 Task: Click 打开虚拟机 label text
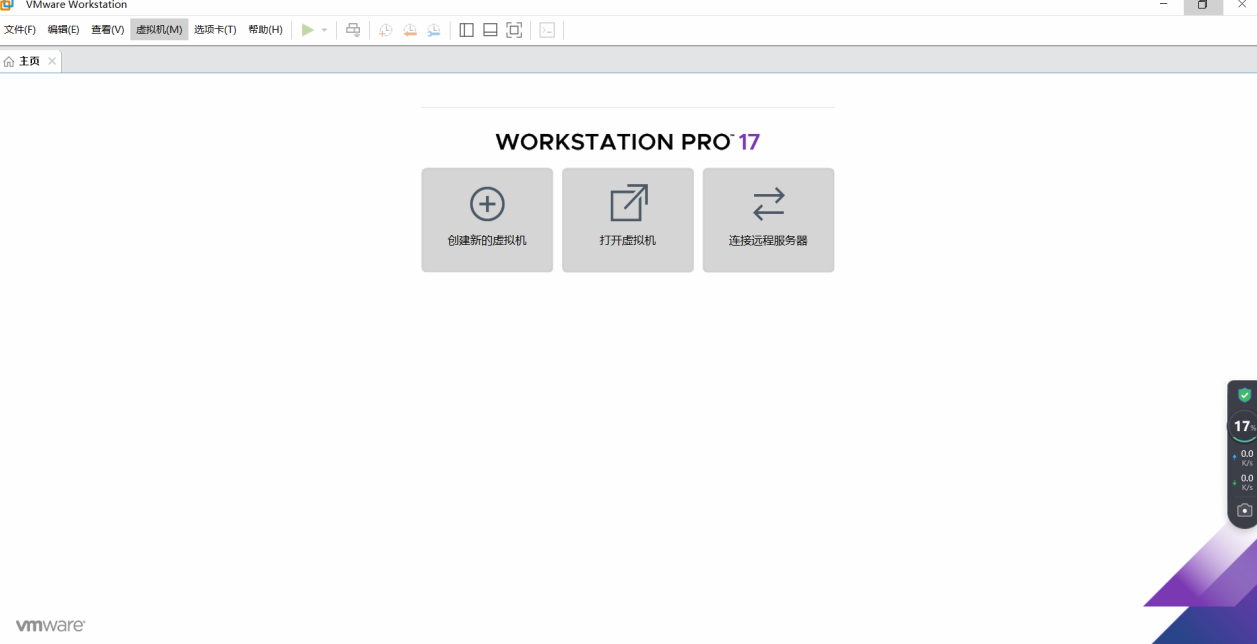pyautogui.click(x=628, y=241)
